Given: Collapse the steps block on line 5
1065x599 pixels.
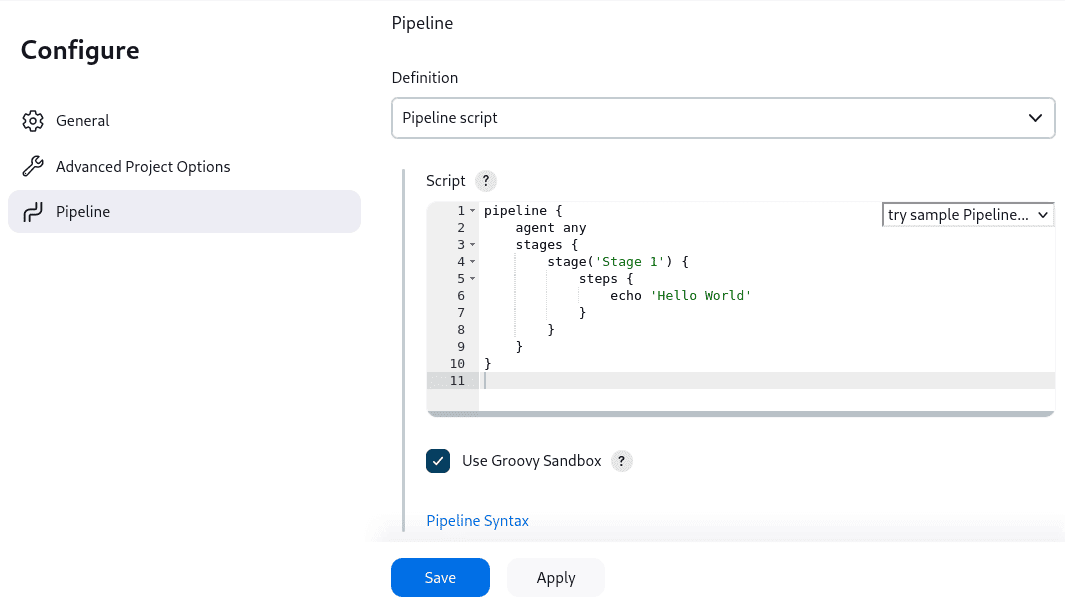Looking at the screenshot, I should coord(472,278).
